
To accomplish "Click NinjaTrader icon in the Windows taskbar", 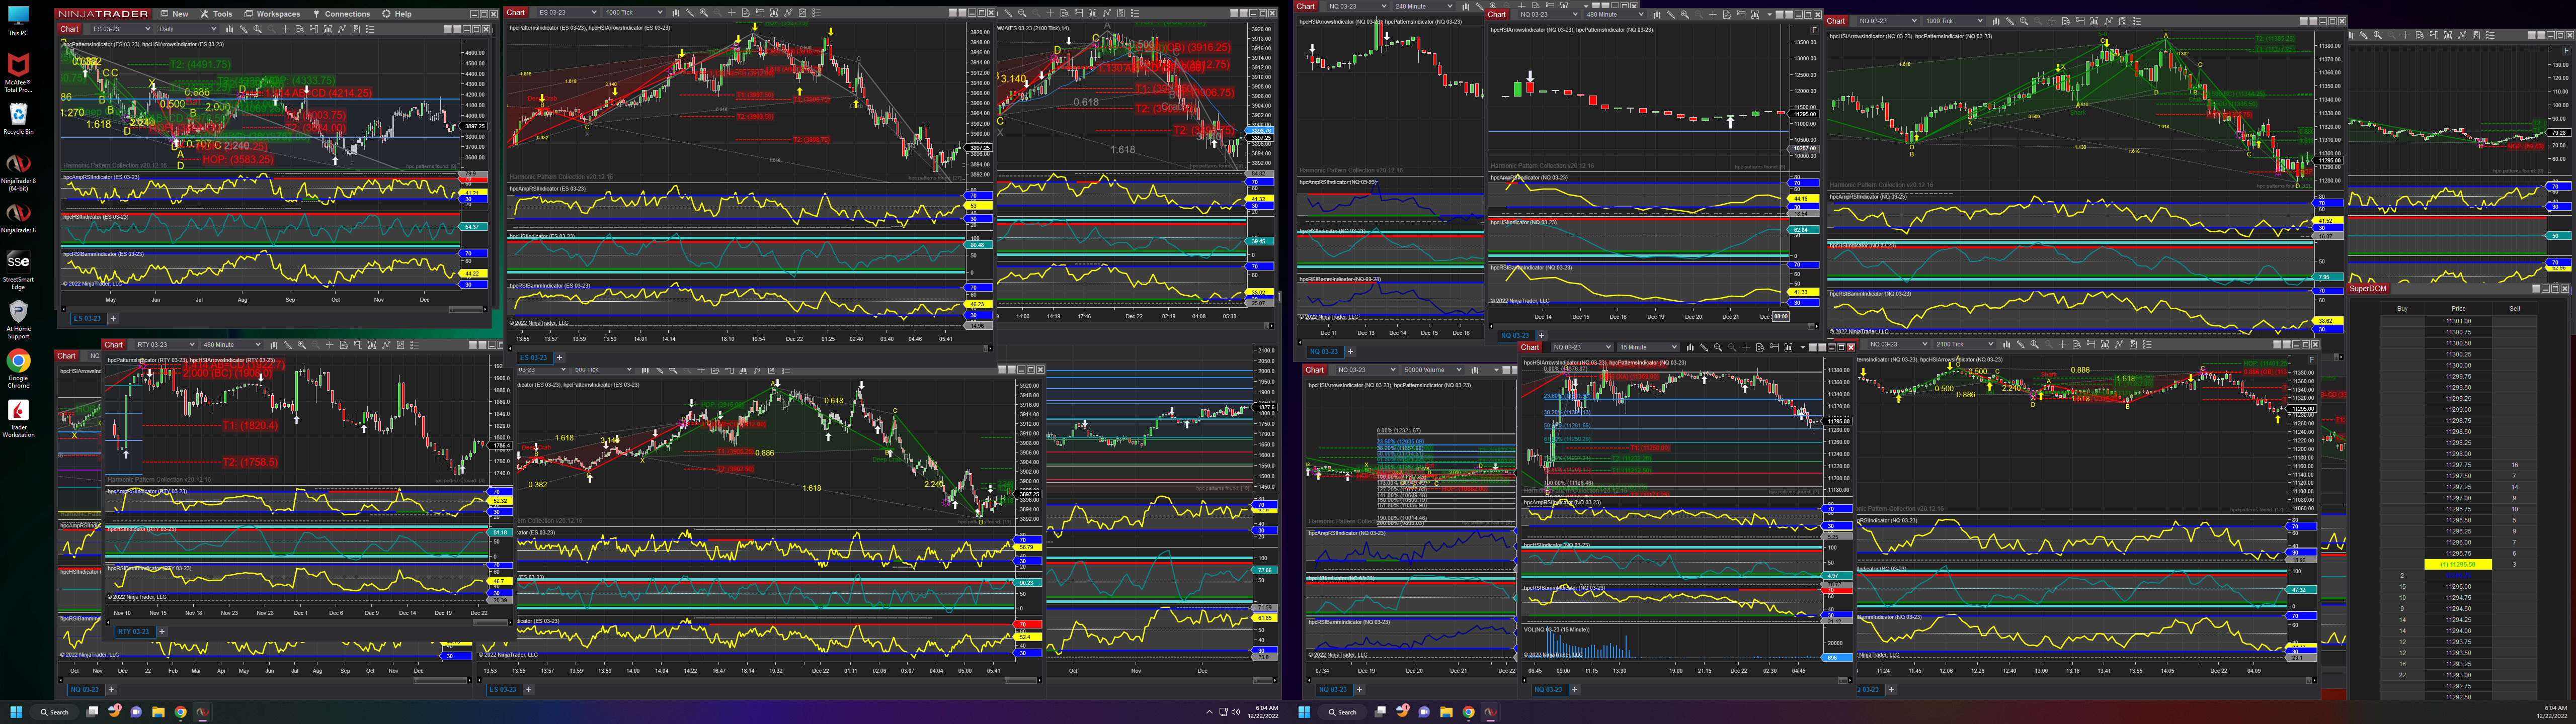I will [x=203, y=712].
